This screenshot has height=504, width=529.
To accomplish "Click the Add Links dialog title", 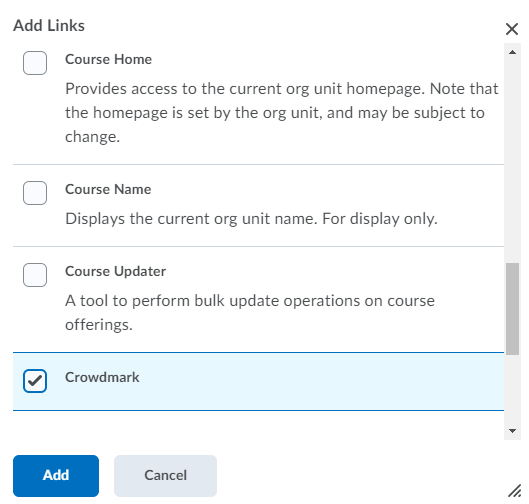I will (49, 26).
